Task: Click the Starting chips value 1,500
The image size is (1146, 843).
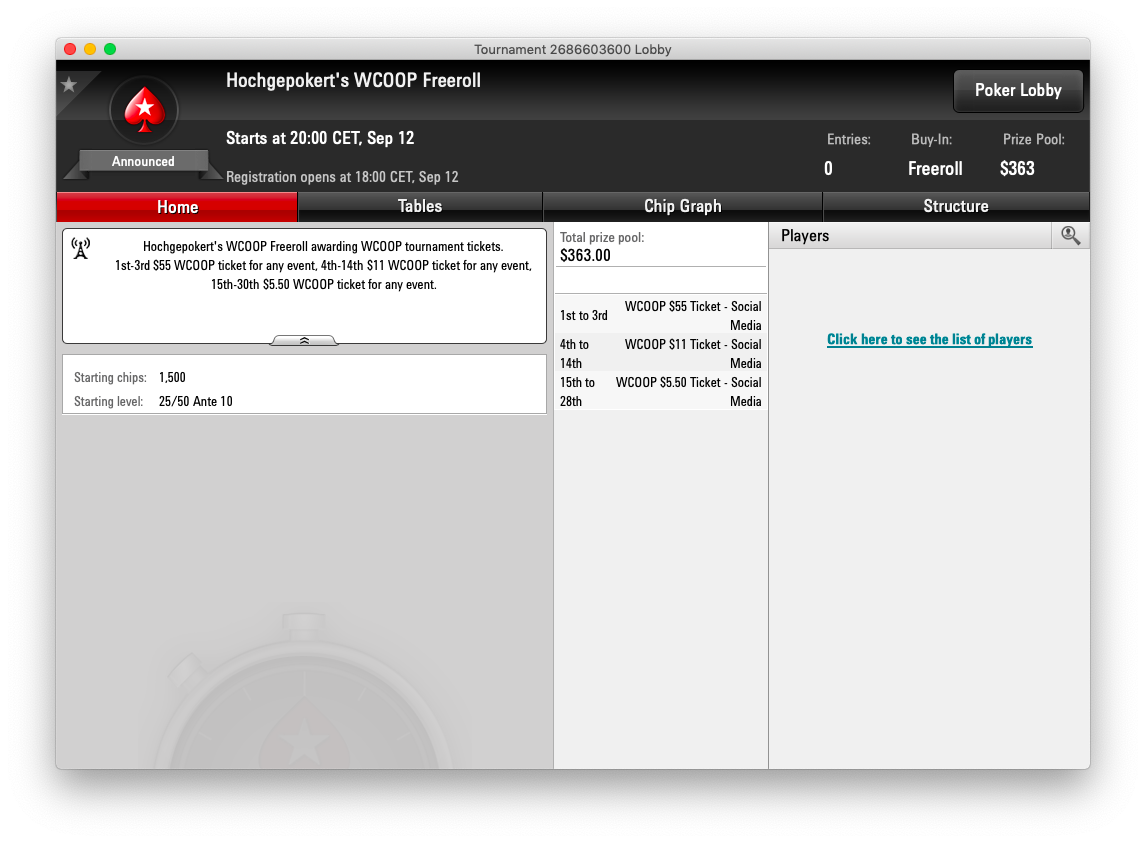Action: click(172, 377)
